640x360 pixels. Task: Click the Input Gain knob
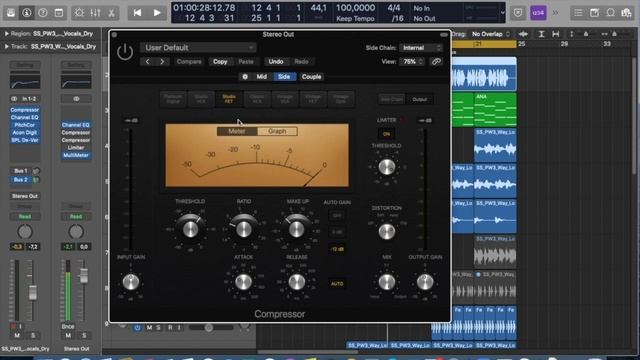coord(131,282)
